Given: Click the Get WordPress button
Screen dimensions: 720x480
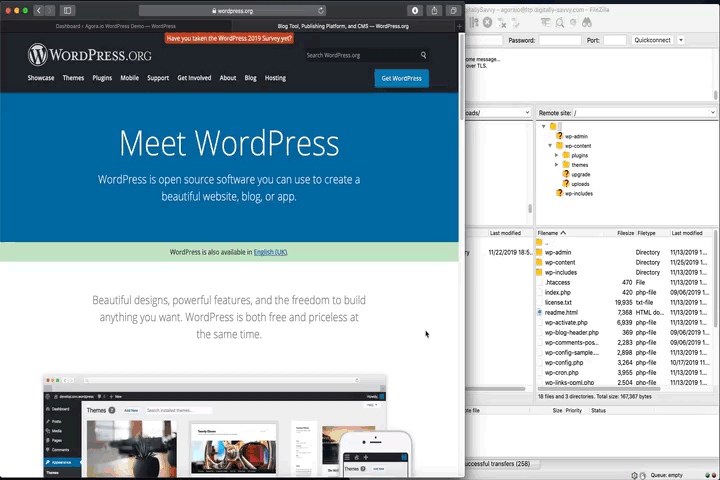Looking at the screenshot, I should point(401,78).
